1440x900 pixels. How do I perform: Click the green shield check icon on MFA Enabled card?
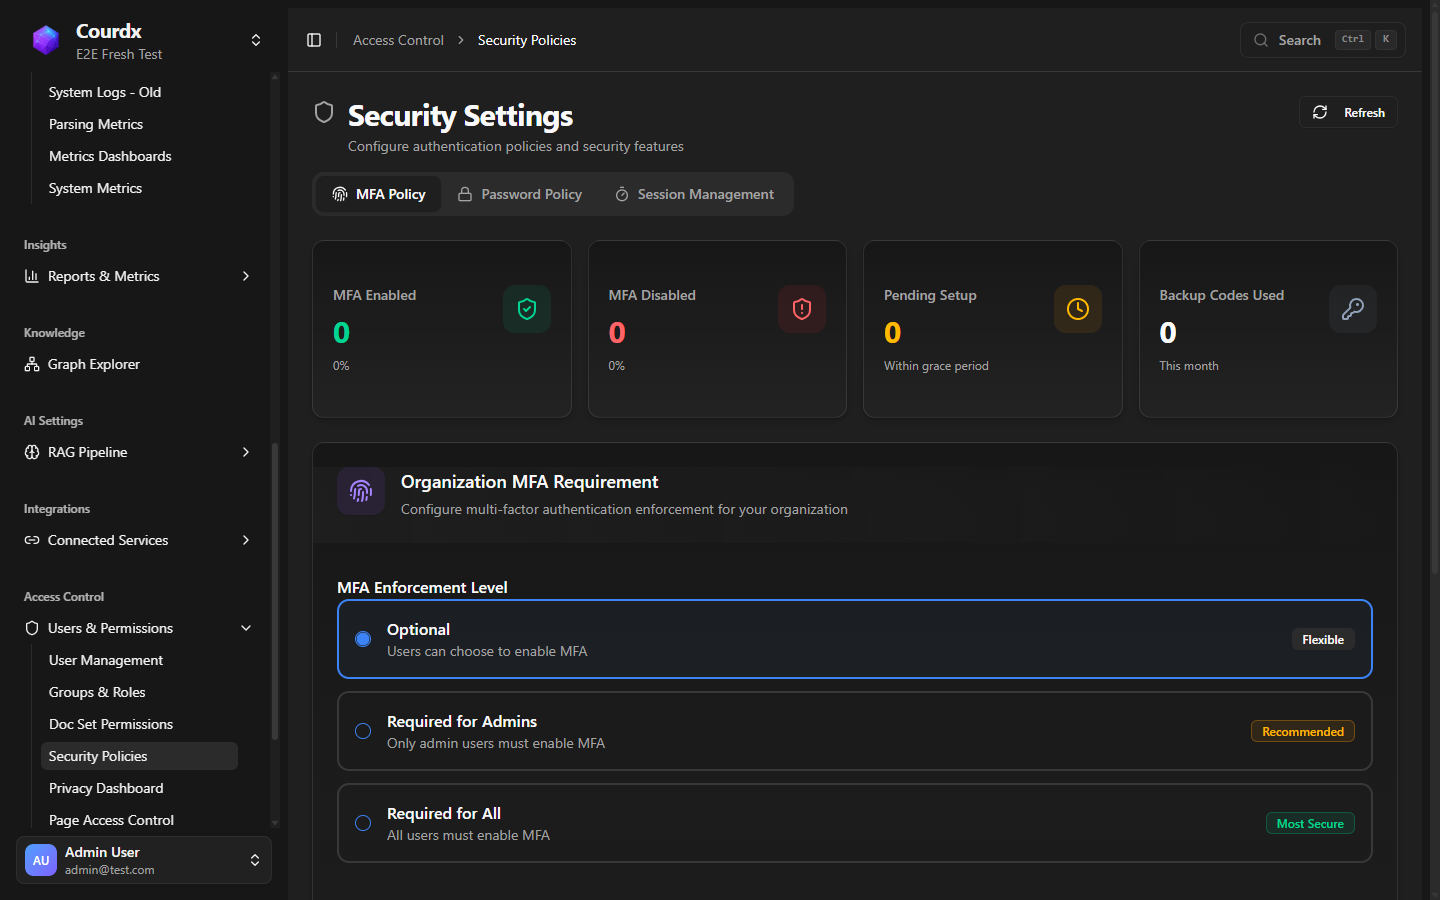click(x=526, y=309)
